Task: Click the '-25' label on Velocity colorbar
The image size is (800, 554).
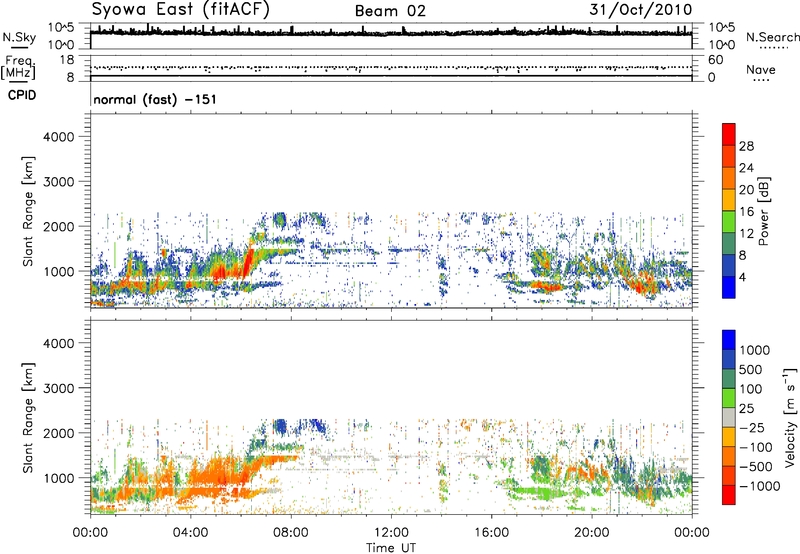Action: click(752, 427)
